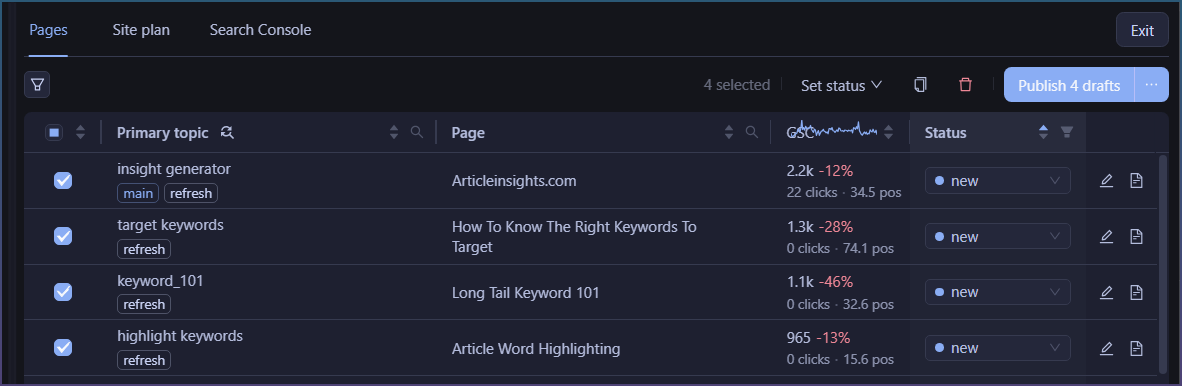Open the filter funnel icon button
Screen dimensions: 1182x386
[37, 84]
